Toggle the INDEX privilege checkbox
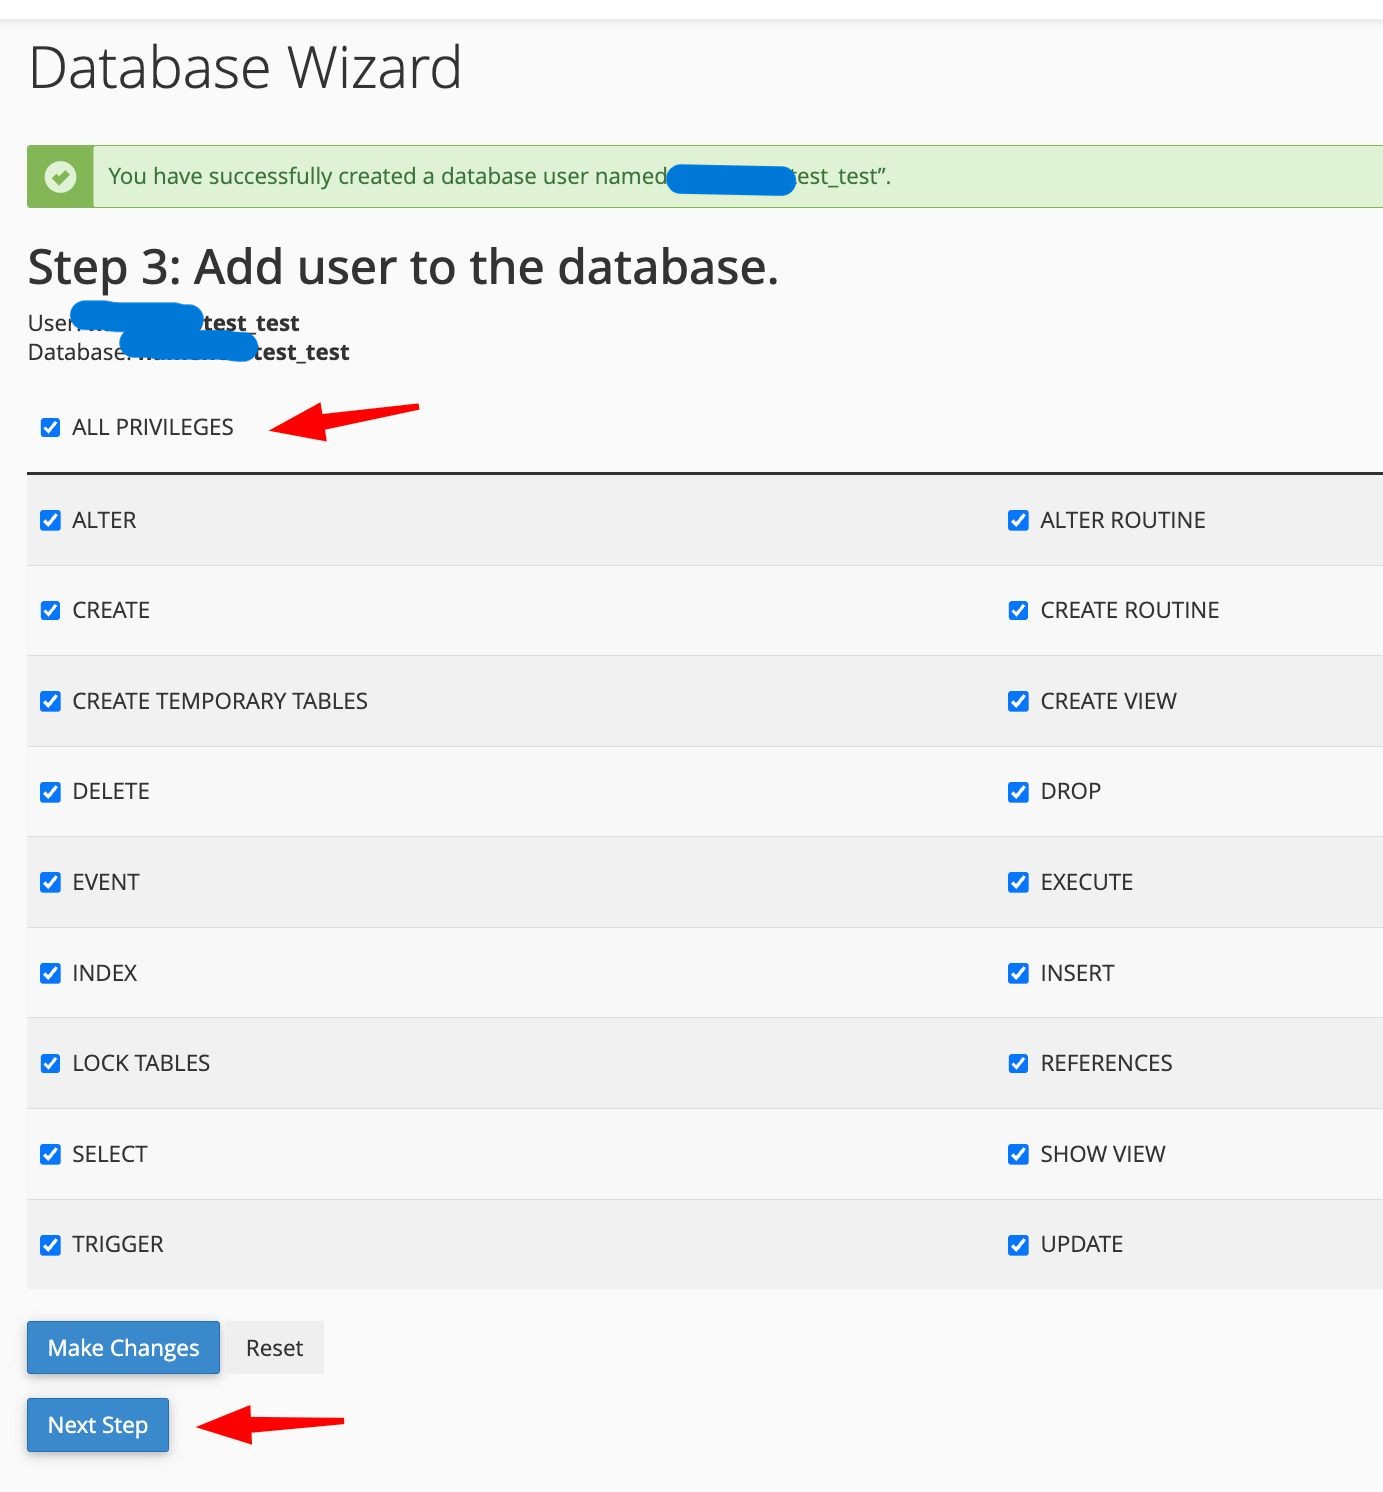The image size is (1383, 1492). [x=50, y=974]
